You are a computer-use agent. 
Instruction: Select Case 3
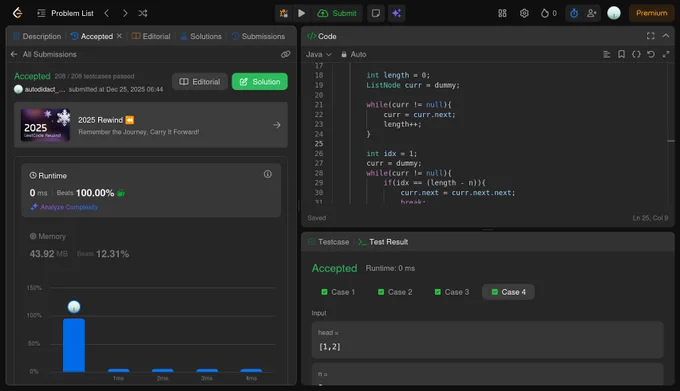(x=452, y=292)
